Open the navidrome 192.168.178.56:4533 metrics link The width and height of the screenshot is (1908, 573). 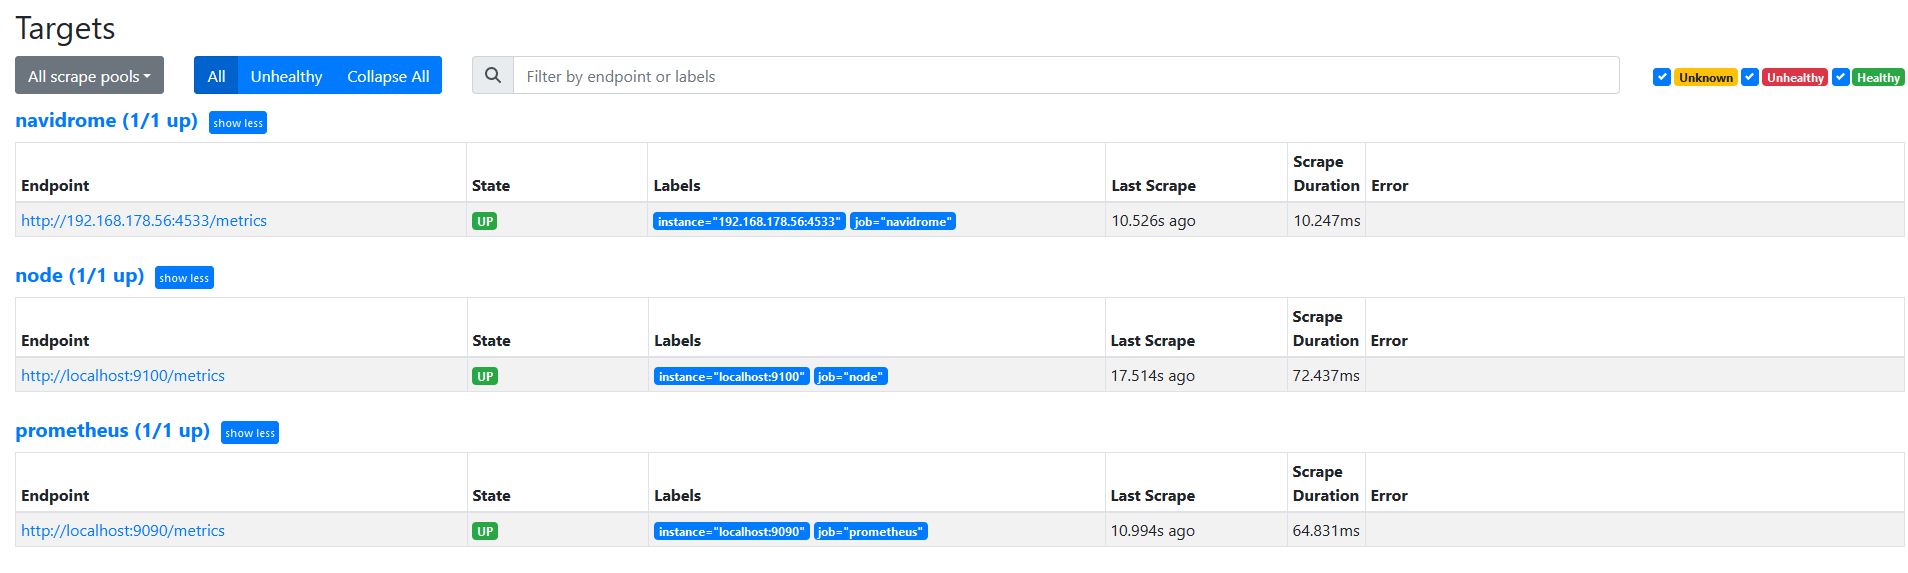(144, 221)
